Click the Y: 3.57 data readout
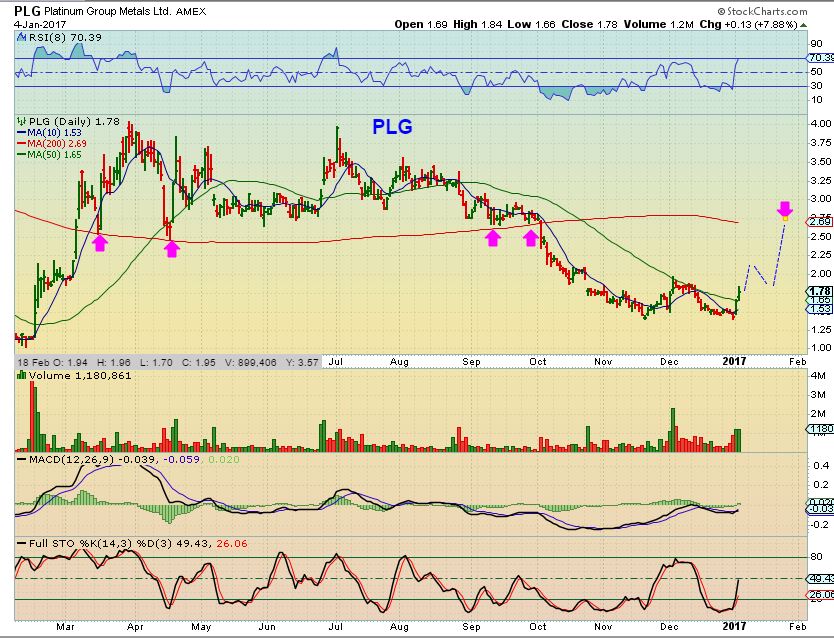This screenshot has width=834, height=638. (302, 363)
